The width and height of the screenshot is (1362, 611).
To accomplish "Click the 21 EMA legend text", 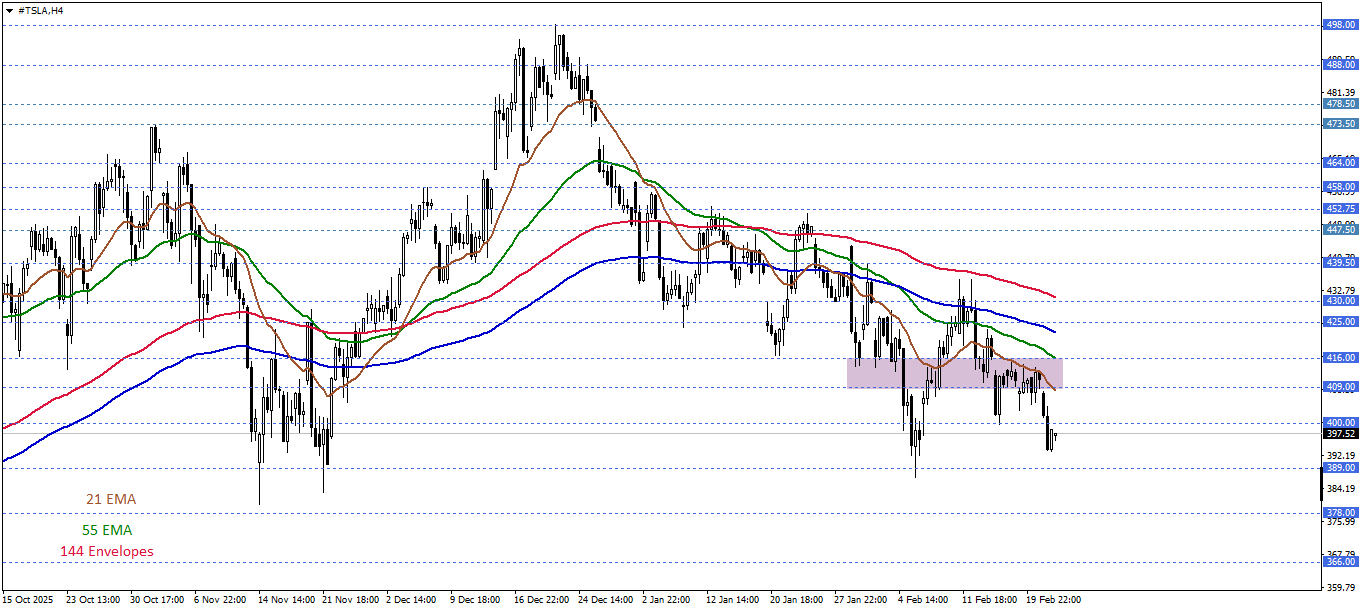I will (110, 499).
